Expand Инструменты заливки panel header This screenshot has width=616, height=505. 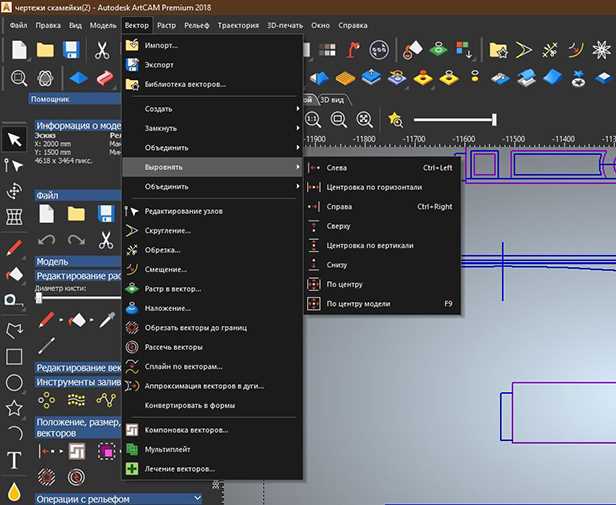(x=78, y=382)
